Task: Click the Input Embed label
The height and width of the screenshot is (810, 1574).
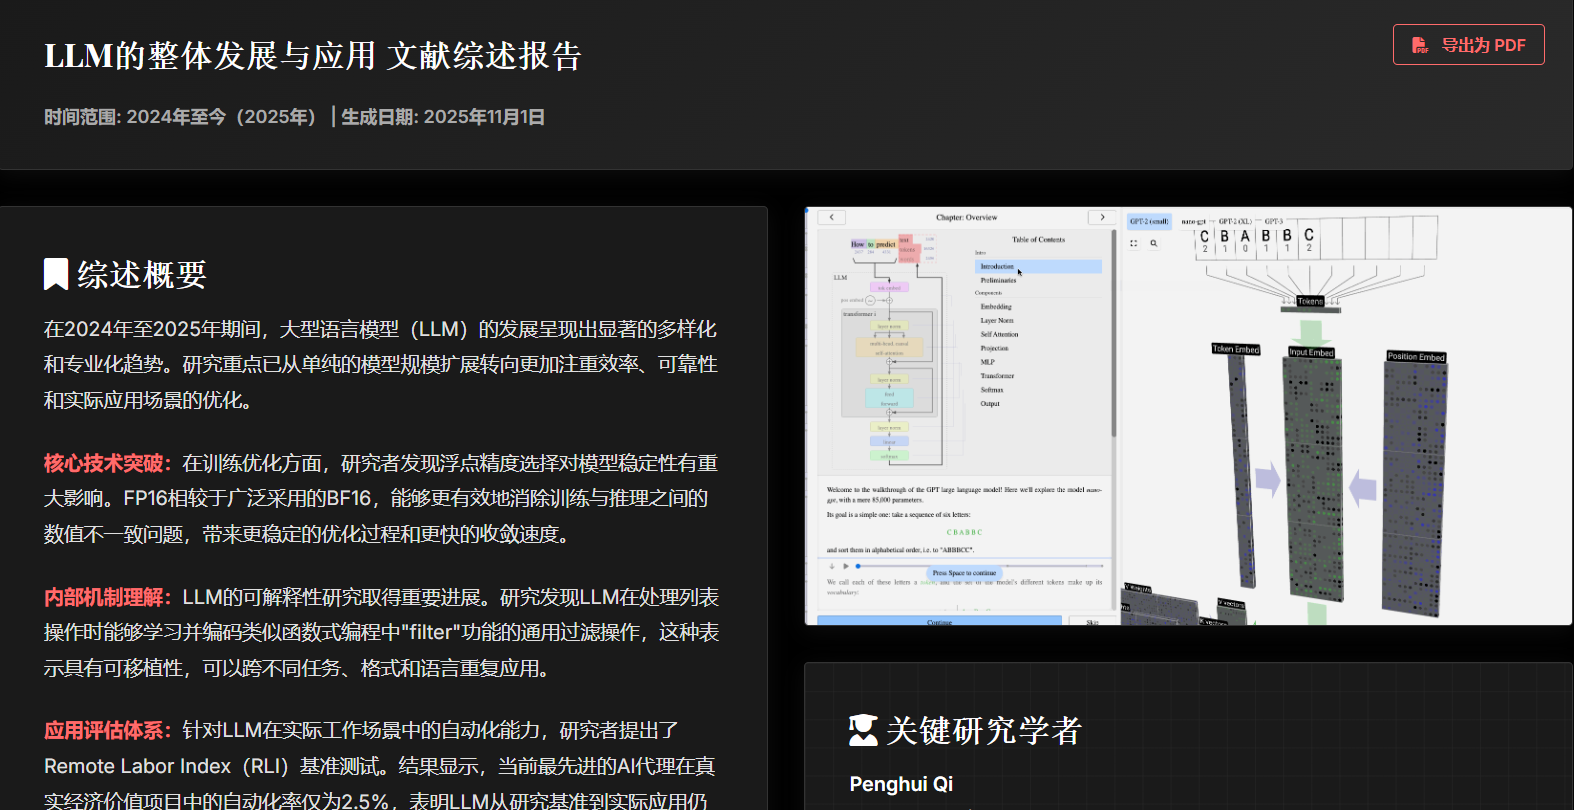Action: point(1311,352)
